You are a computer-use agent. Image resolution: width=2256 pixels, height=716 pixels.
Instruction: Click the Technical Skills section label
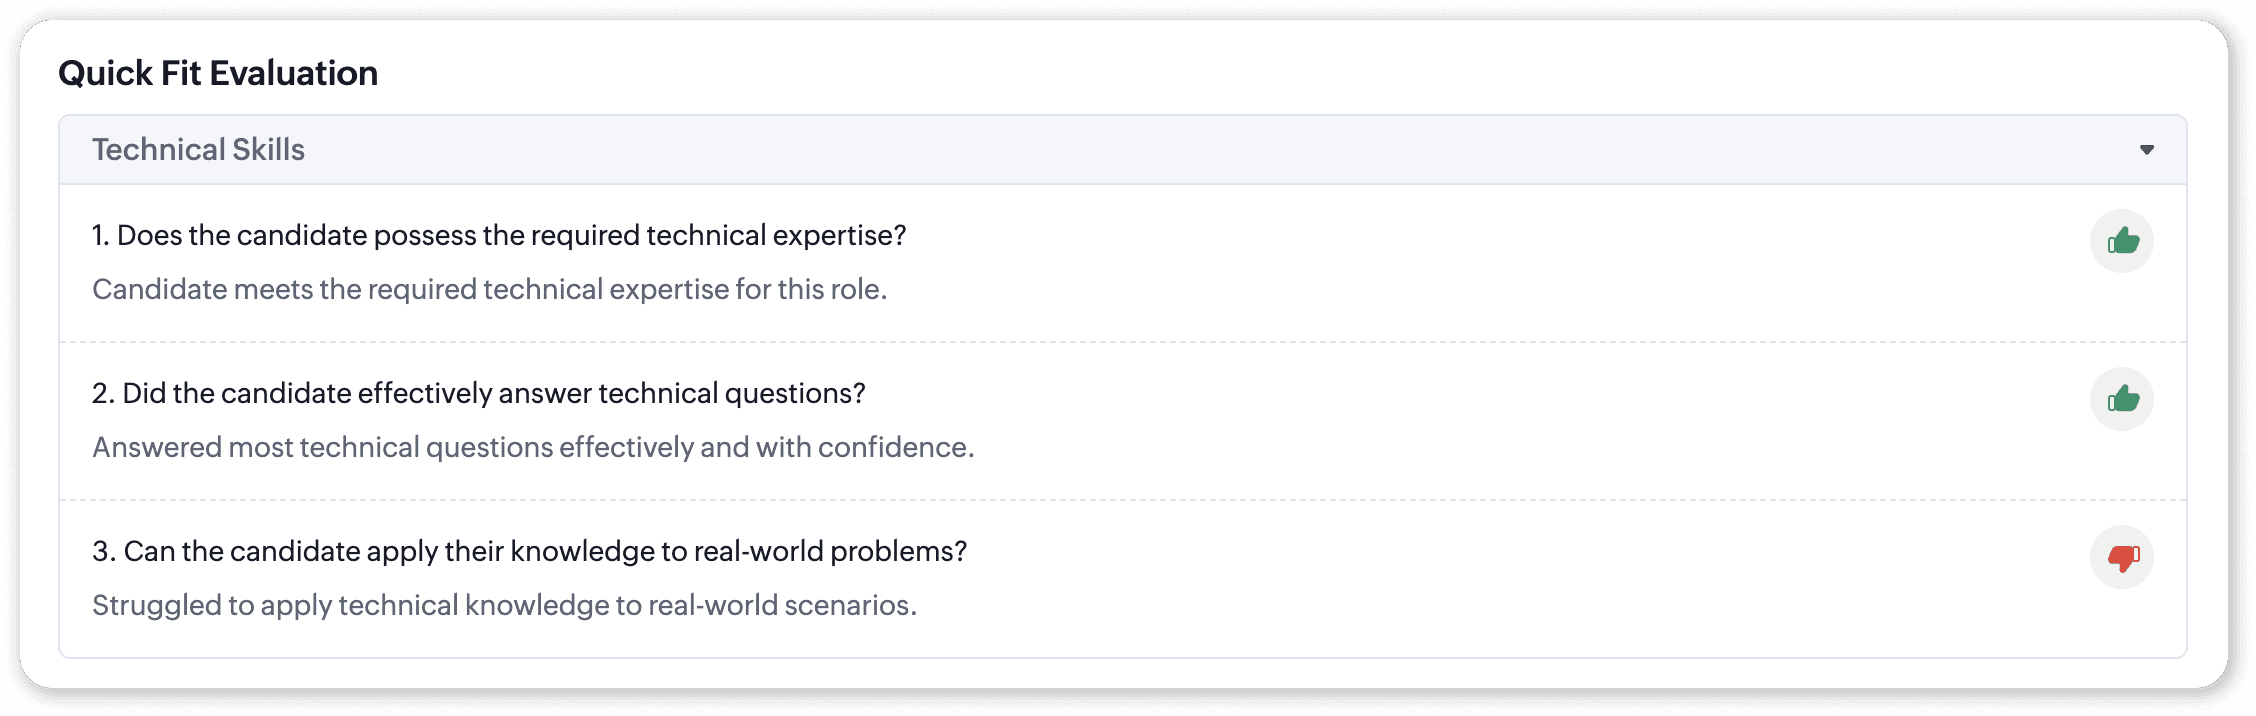pyautogui.click(x=198, y=150)
